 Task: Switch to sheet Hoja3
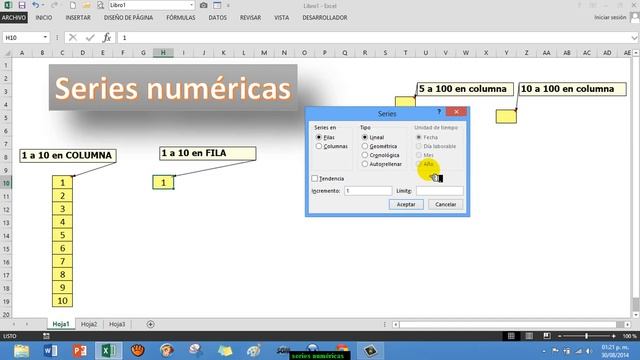pos(117,324)
